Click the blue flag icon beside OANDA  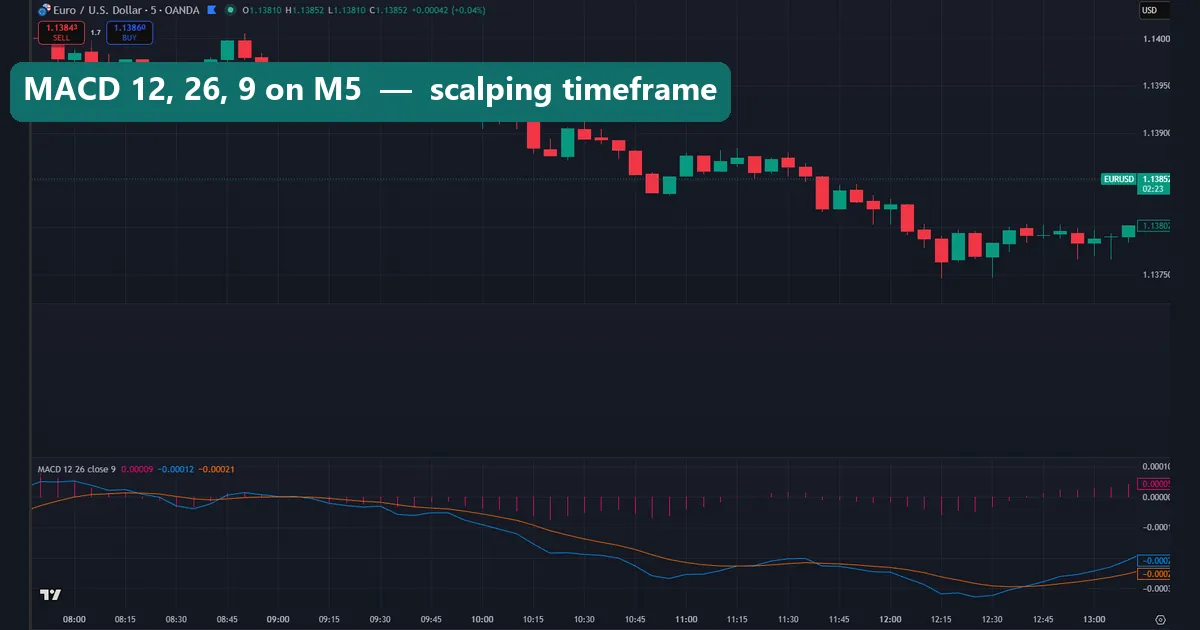(211, 10)
